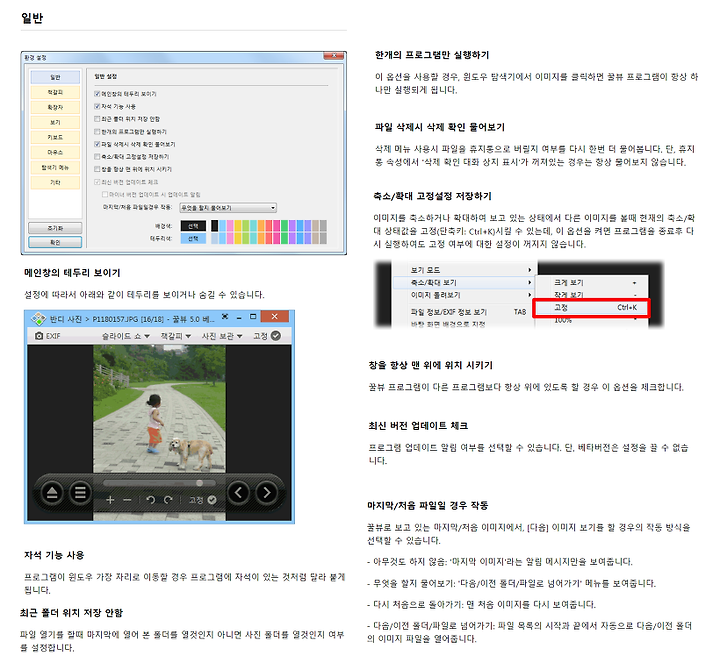Select the 책갈피 settings tab

[x=55, y=92]
